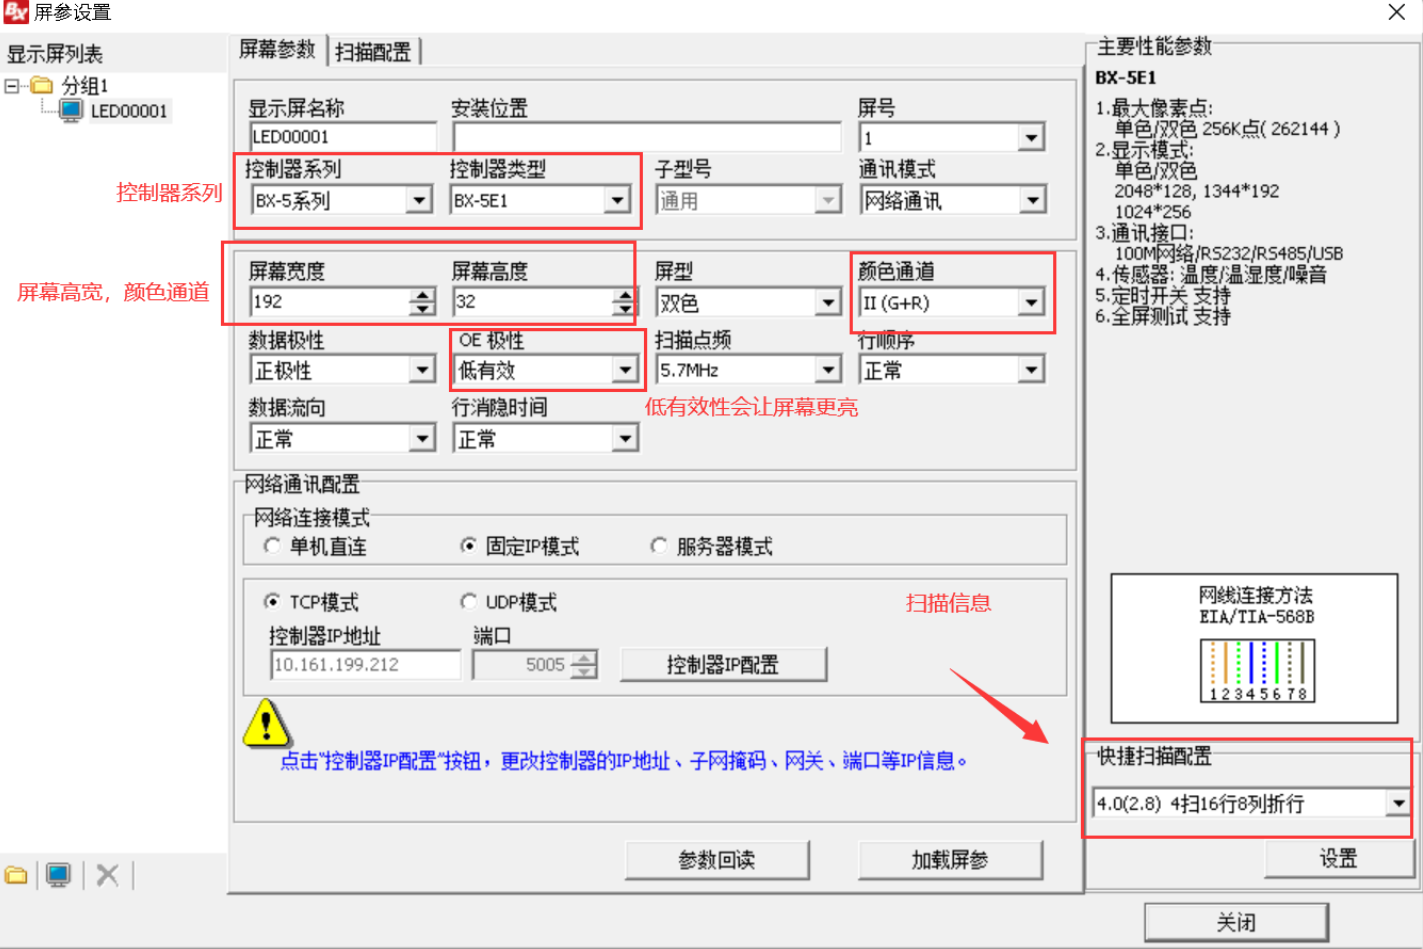Click the delete X icon in bottom toolbar

[x=107, y=876]
